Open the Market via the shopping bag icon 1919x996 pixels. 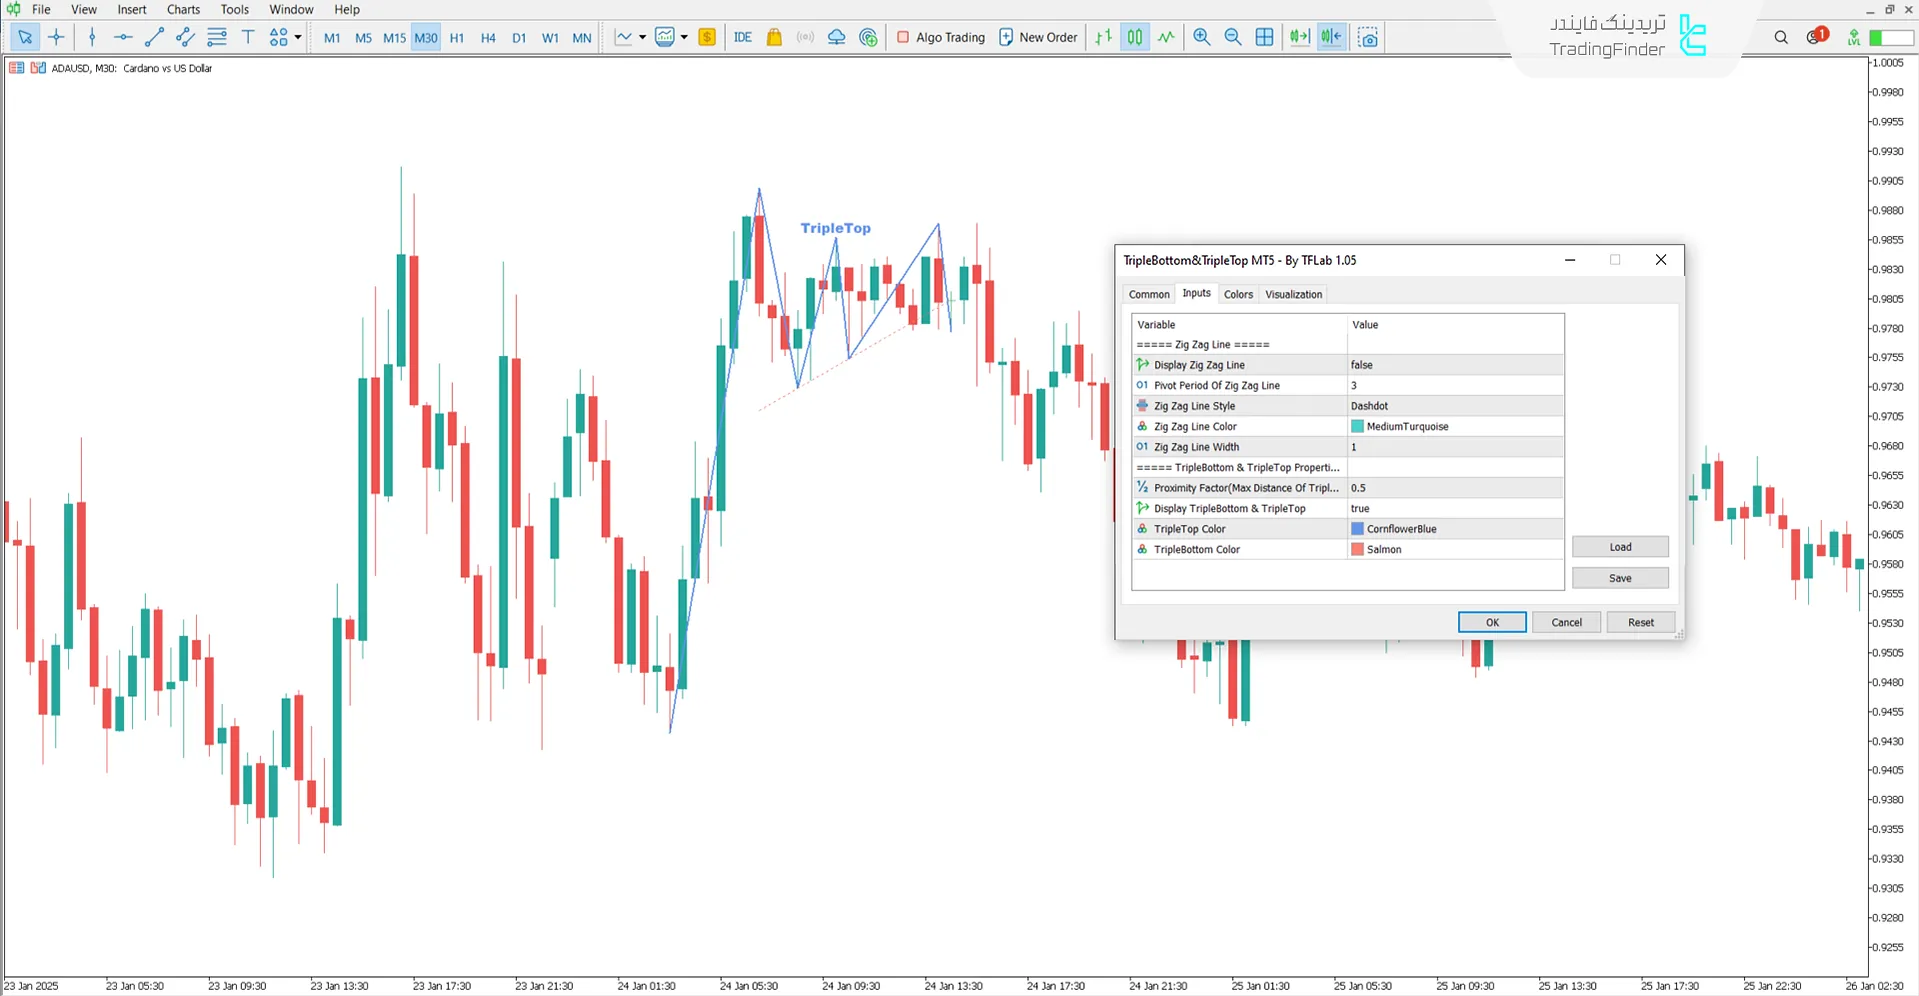point(774,37)
